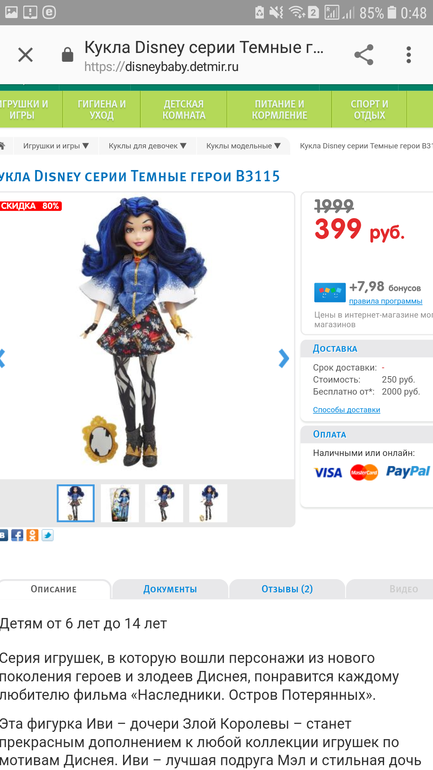433x770 pixels.
Task: Open the Детская комната menu
Action: [x=184, y=110]
